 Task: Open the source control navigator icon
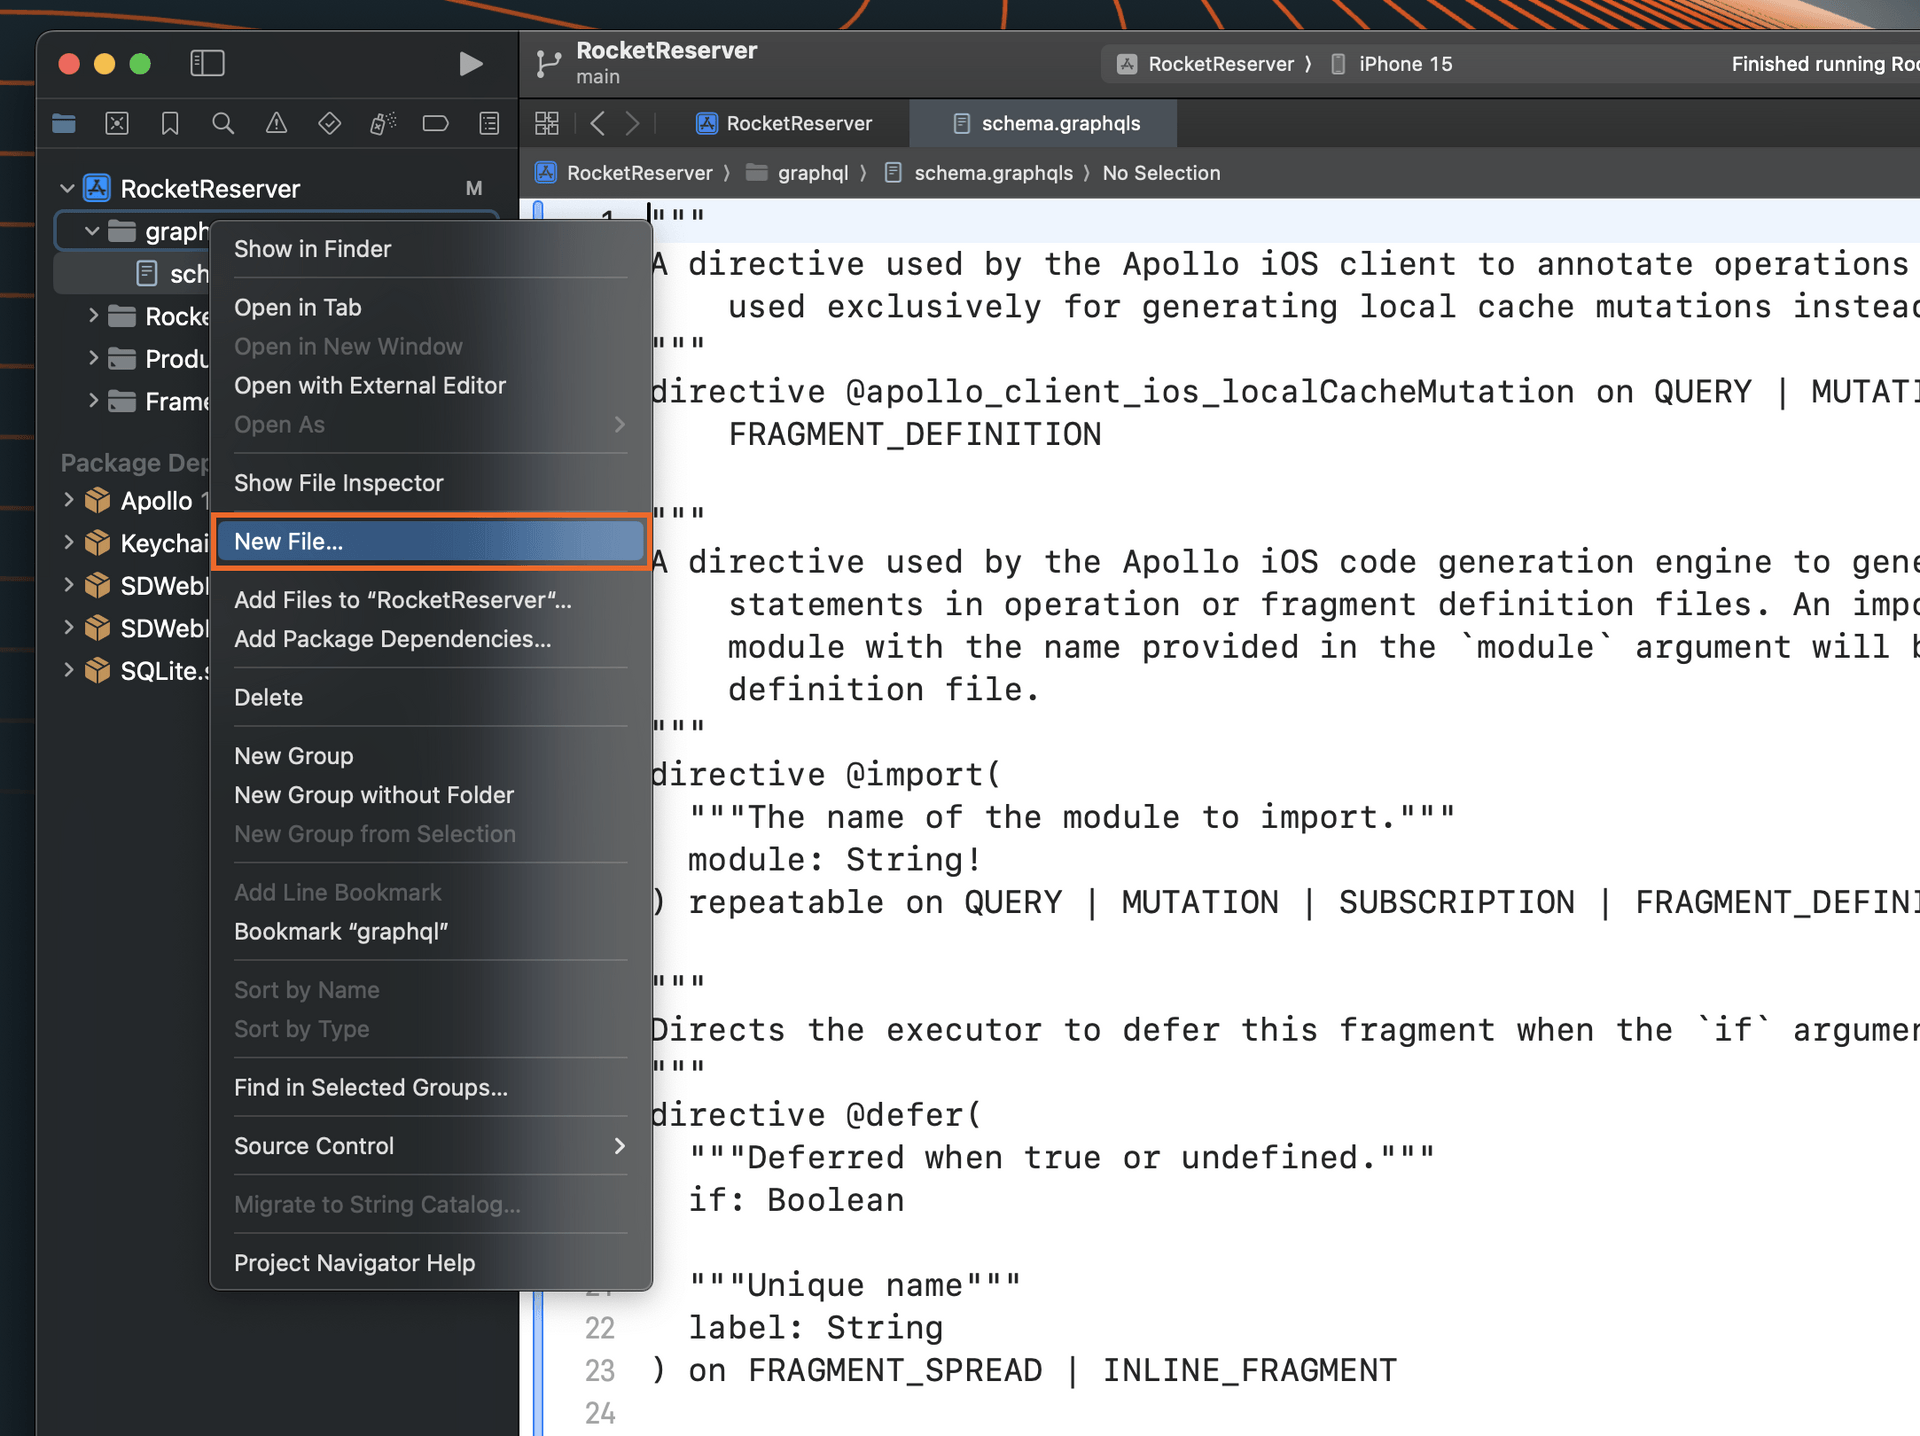(x=117, y=123)
